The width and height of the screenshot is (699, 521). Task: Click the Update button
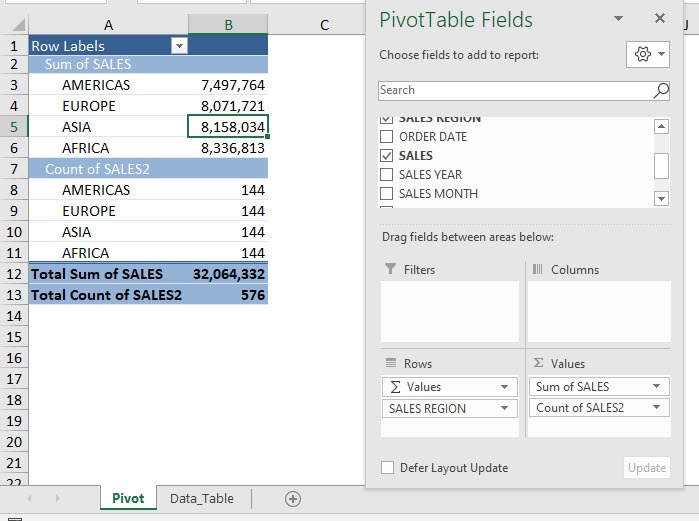647,468
